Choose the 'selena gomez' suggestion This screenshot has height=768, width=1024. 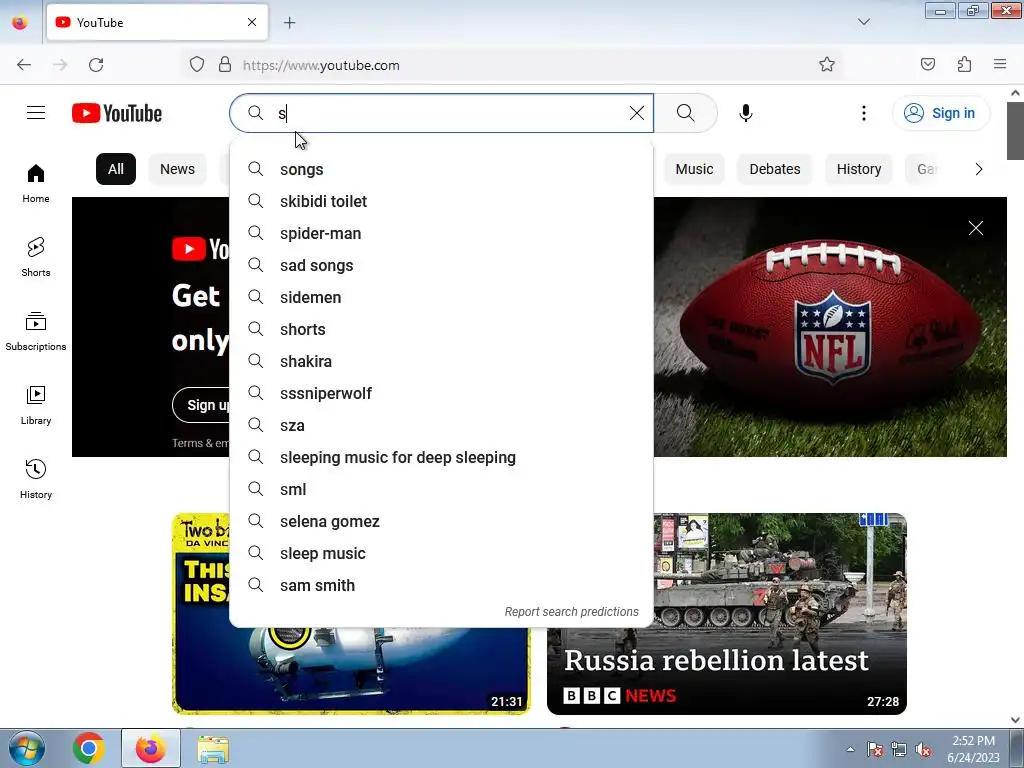[441, 521]
